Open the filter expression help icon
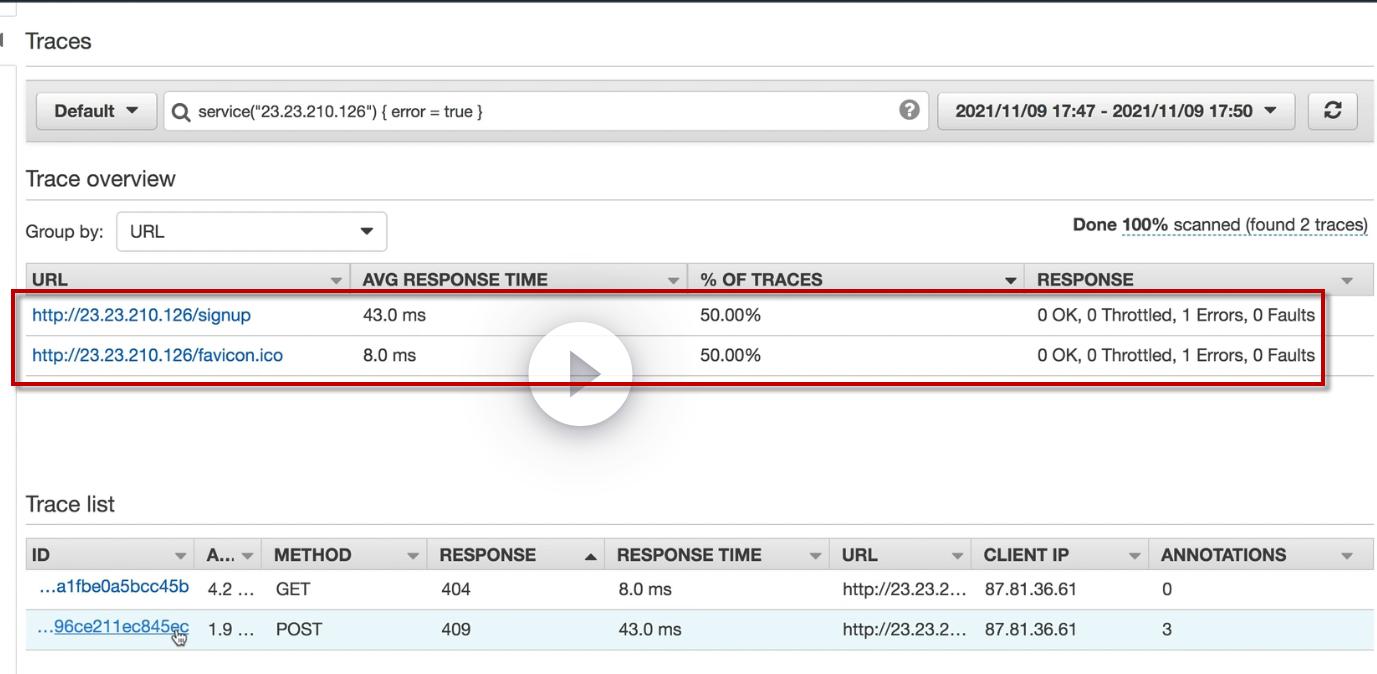Viewport: 1377px width, 674px height. coord(909,110)
